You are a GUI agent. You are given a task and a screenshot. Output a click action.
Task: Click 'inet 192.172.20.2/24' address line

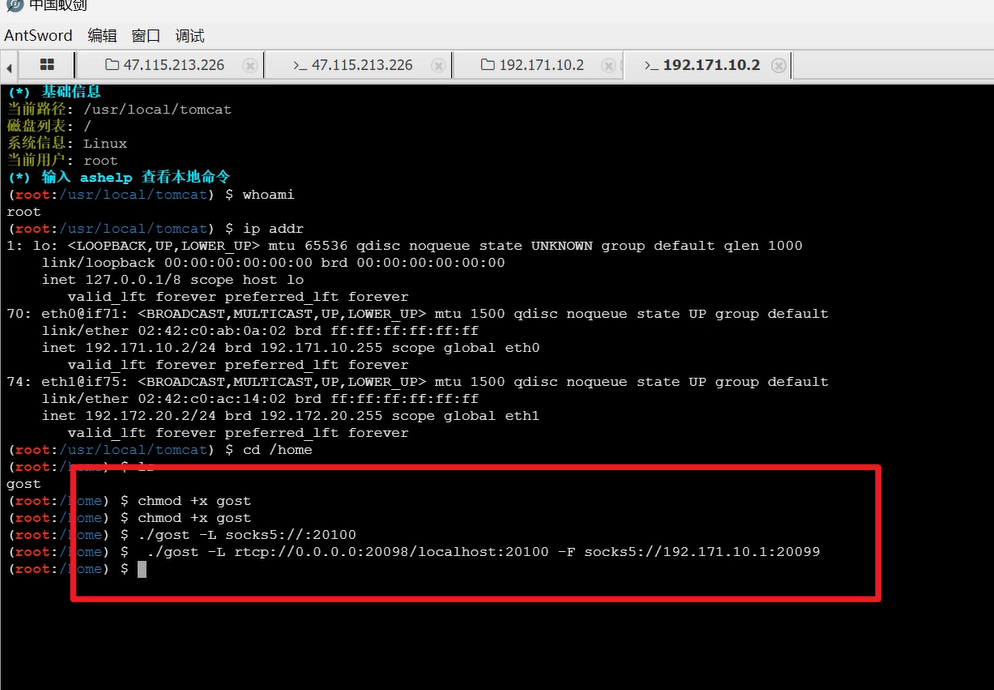tap(290, 415)
